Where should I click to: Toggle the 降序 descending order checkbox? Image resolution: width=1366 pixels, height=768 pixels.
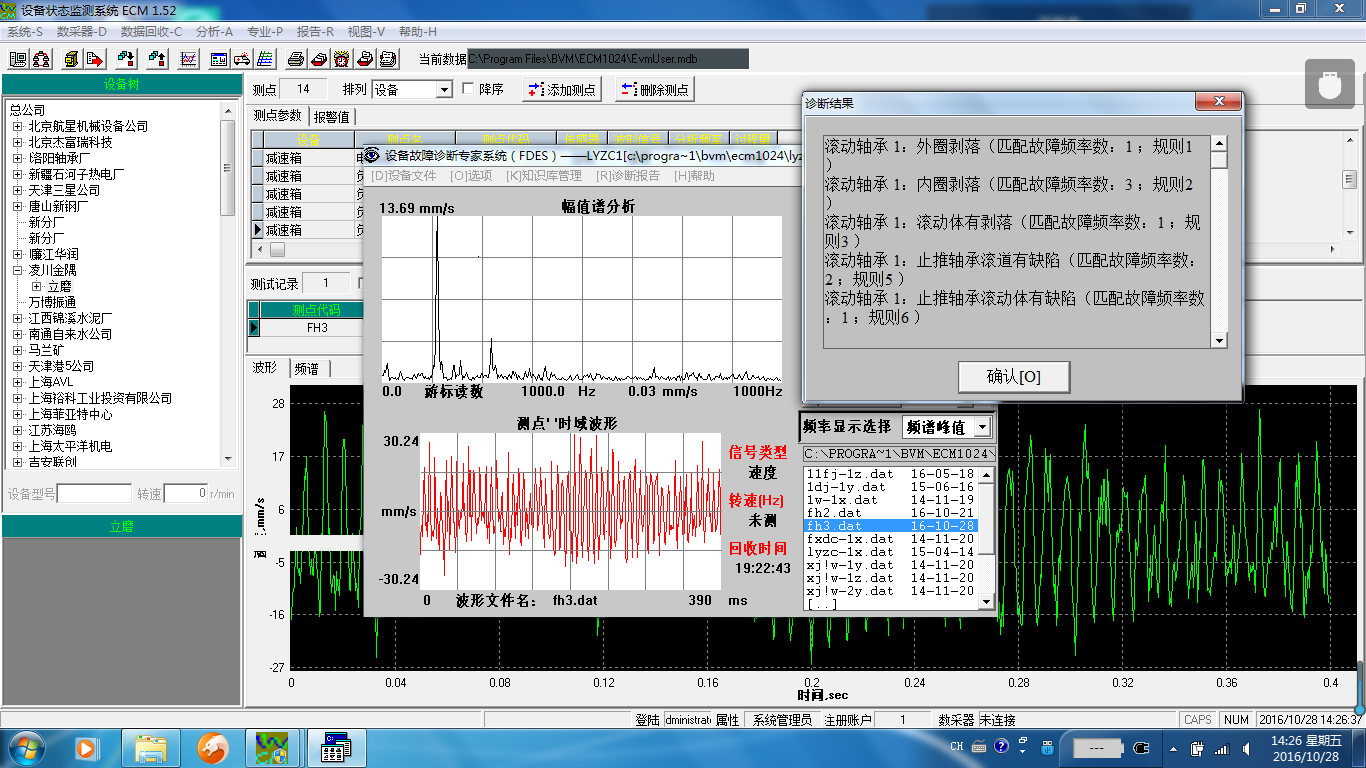(468, 89)
